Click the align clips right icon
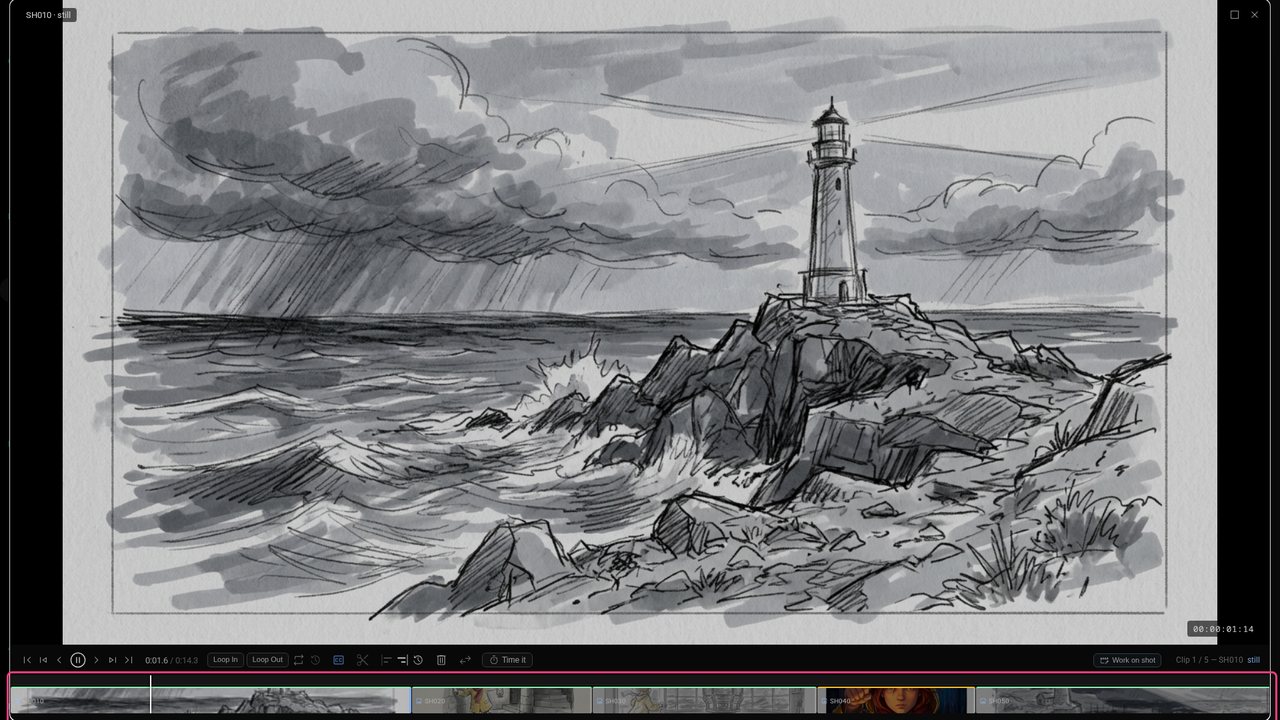Image resolution: width=1280 pixels, height=720 pixels. [x=402, y=660]
